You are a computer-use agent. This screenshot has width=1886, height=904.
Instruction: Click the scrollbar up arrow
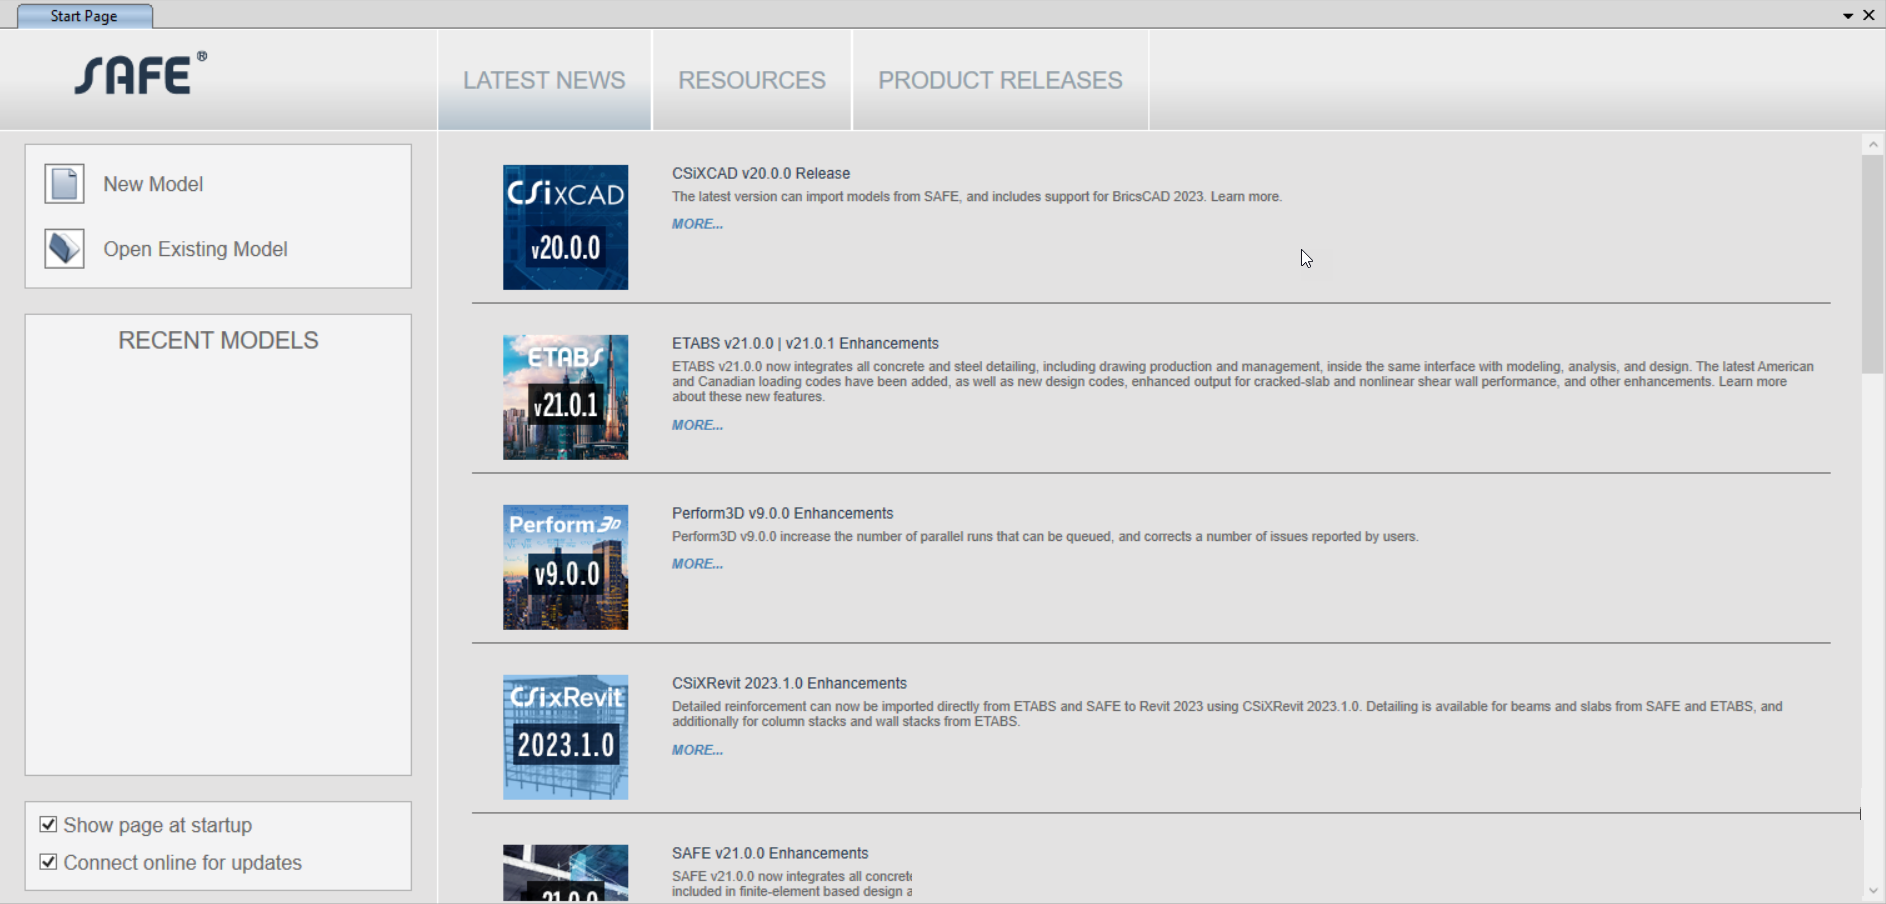pyautogui.click(x=1873, y=145)
